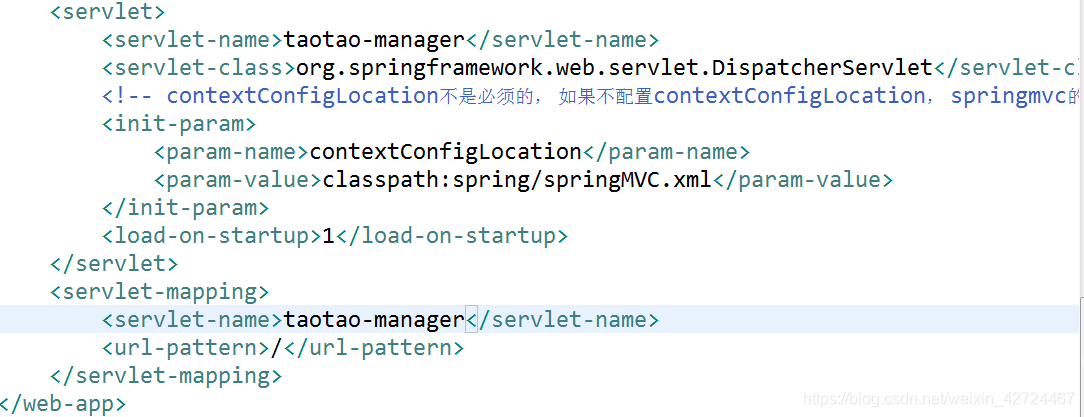Click the opening <param-name> tag
The height and width of the screenshot is (417, 1084).
tap(231, 151)
